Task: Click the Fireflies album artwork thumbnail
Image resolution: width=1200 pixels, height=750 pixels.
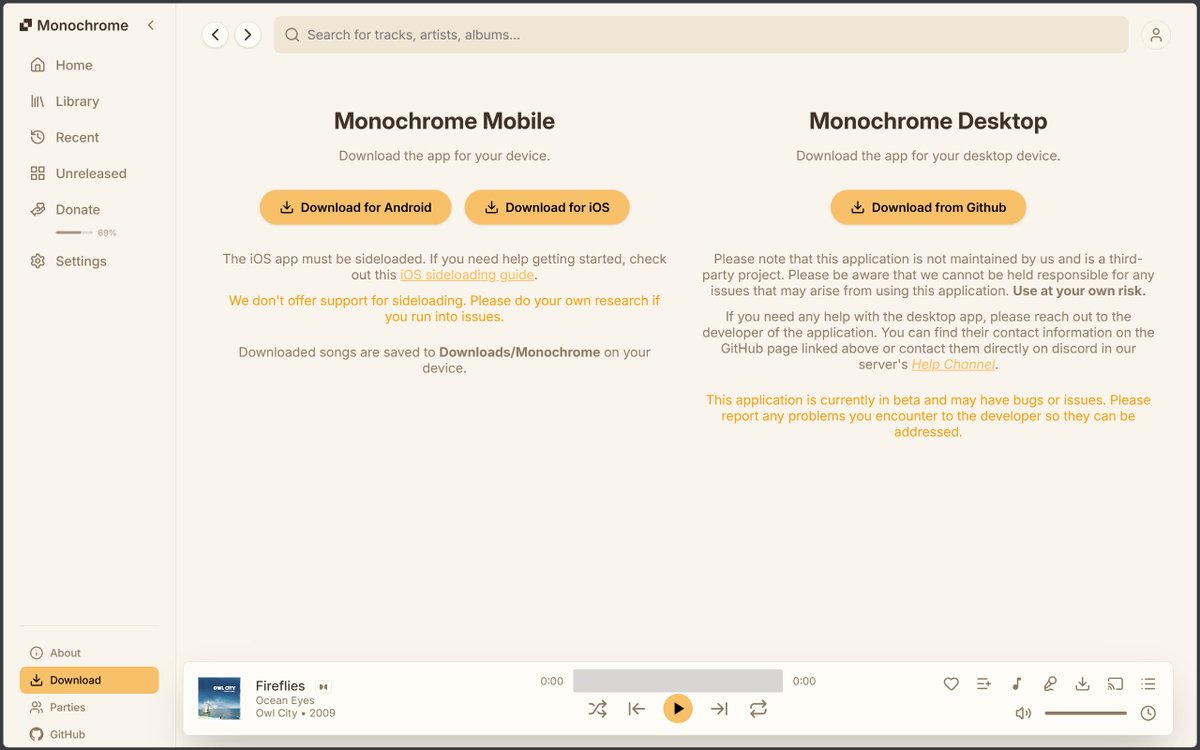Action: click(x=219, y=699)
